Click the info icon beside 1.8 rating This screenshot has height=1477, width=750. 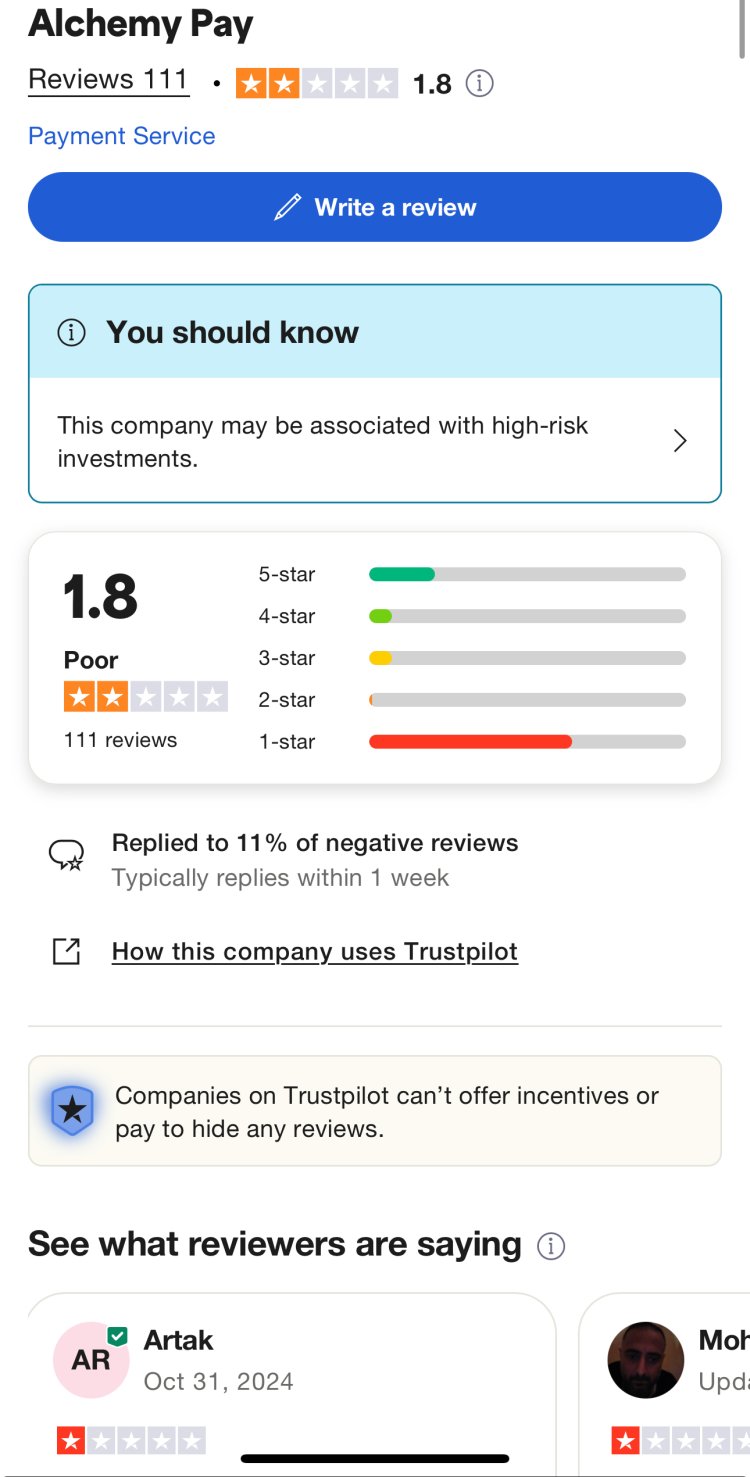pos(480,83)
